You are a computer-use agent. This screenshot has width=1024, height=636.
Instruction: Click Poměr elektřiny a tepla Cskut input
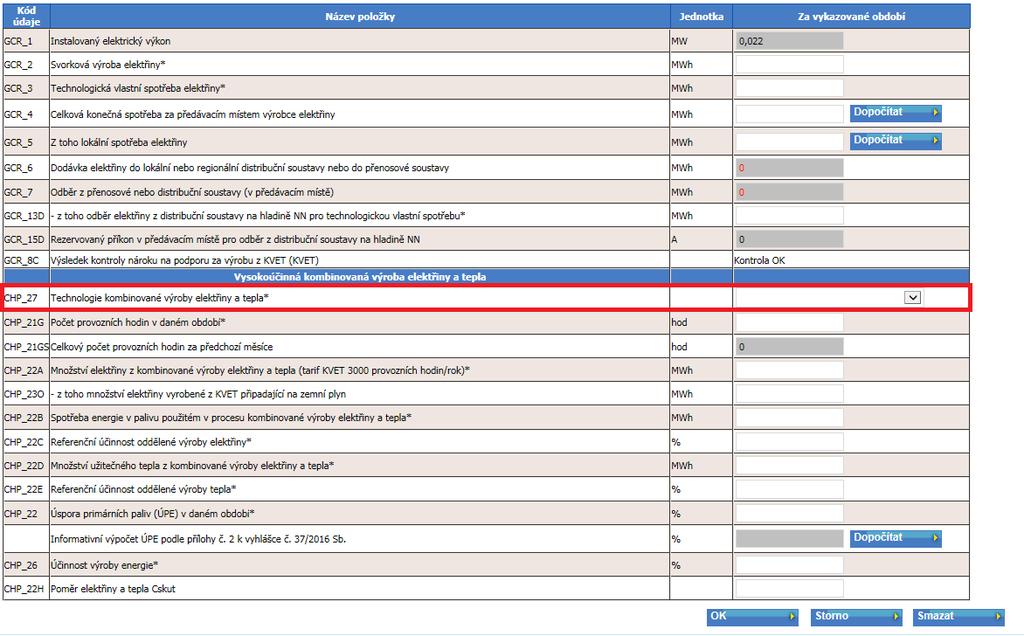pos(789,588)
